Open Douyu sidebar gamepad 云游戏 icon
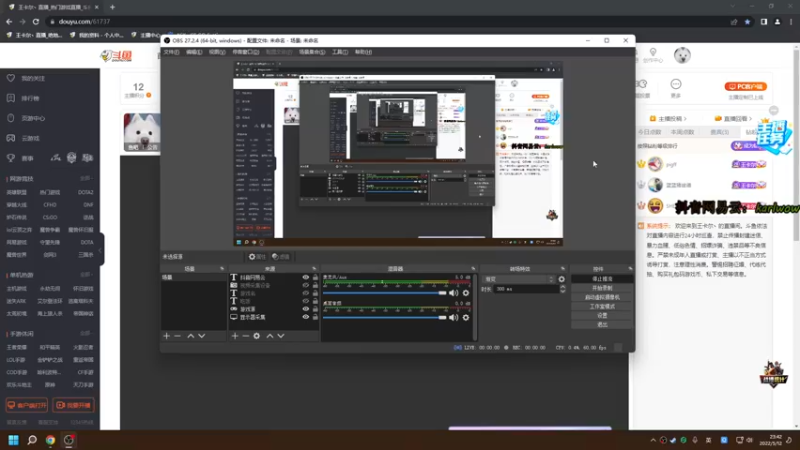Viewport: 800px width, 450px height. [x=11, y=138]
